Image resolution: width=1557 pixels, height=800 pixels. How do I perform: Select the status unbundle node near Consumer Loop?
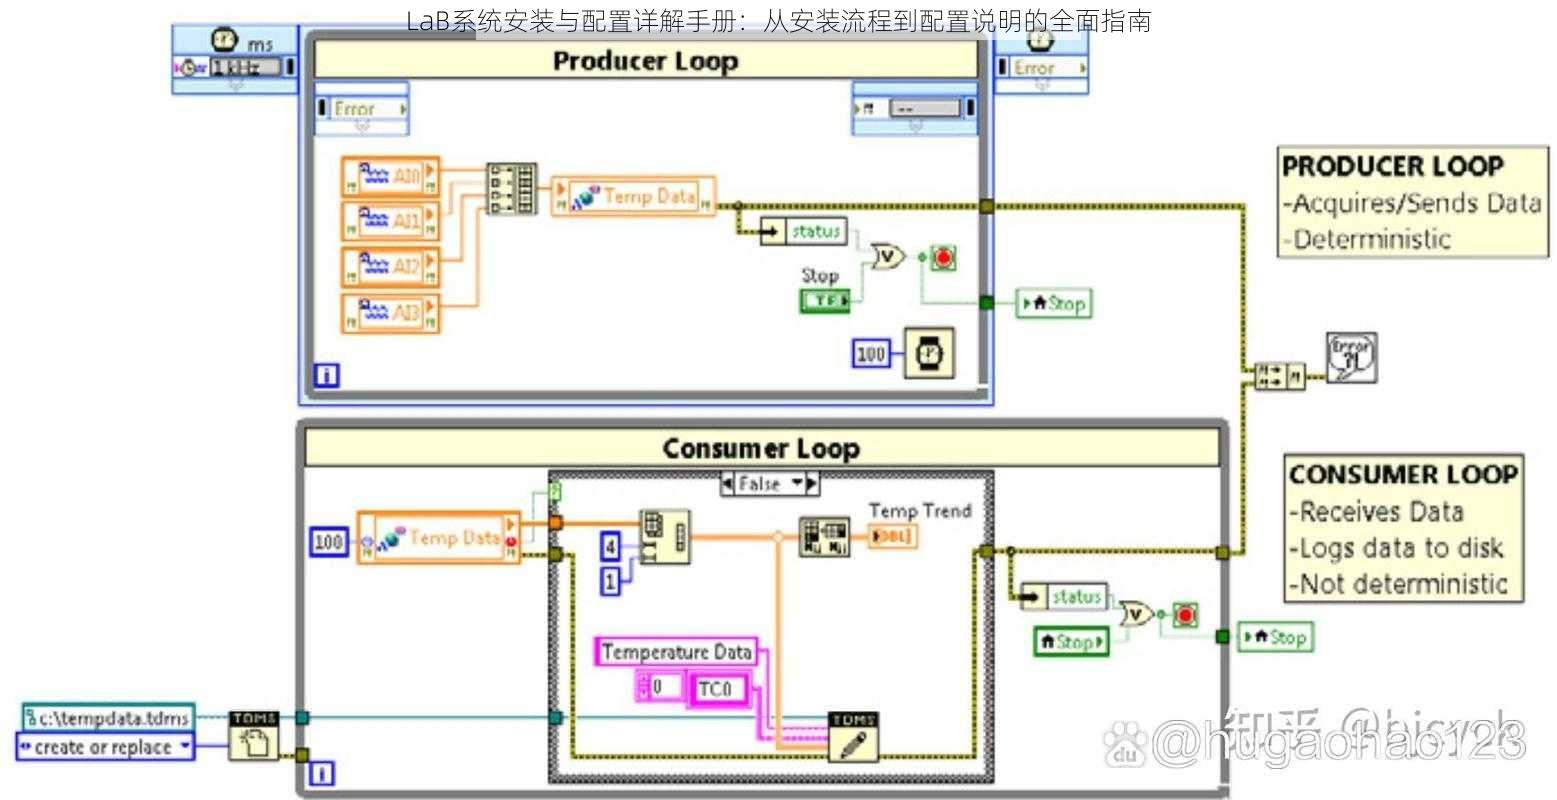point(1063,597)
